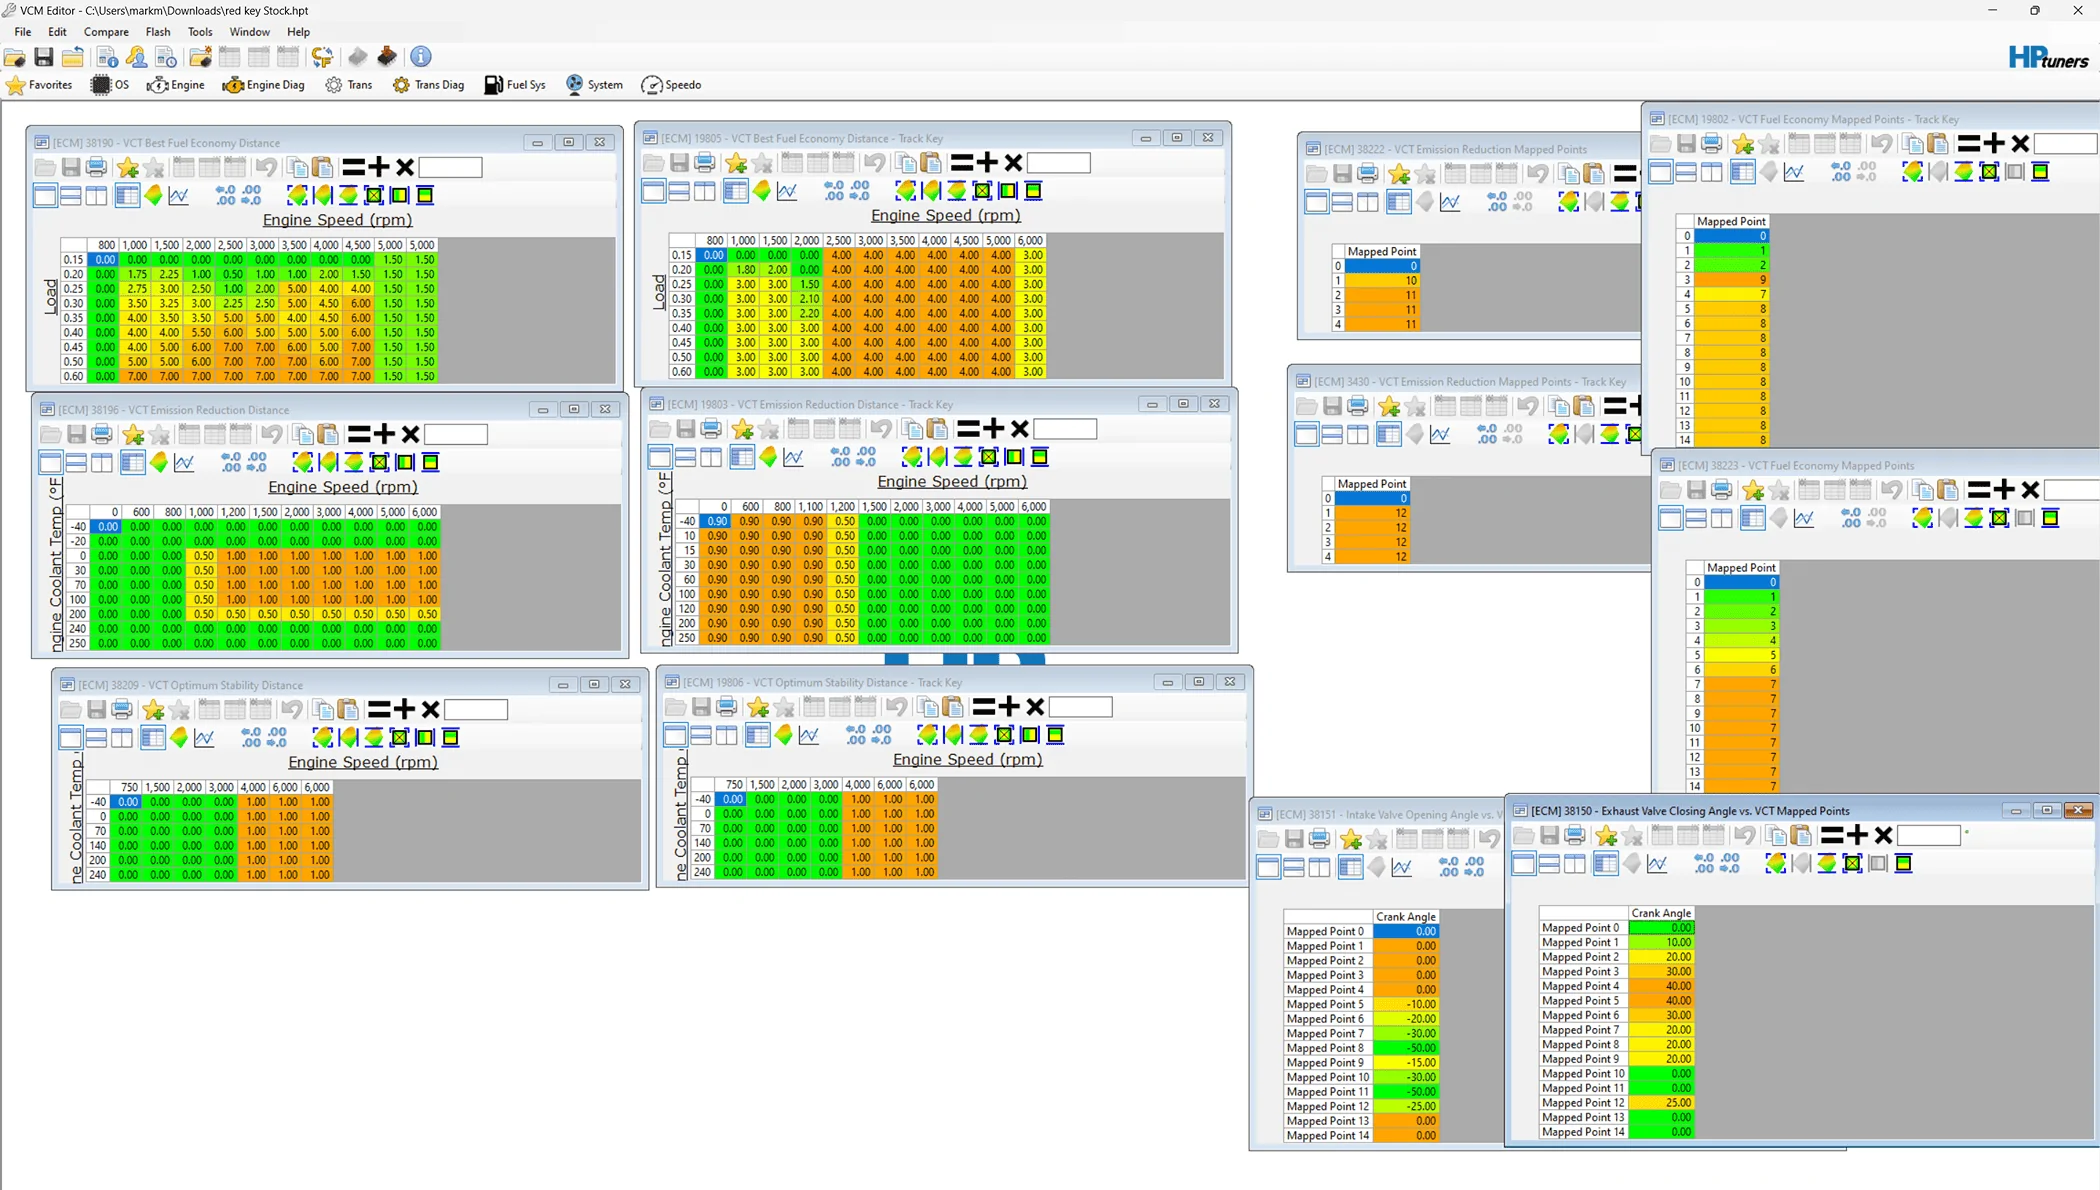This screenshot has width=2100, height=1190.
Task: Open the Flash menu
Action: [x=158, y=32]
